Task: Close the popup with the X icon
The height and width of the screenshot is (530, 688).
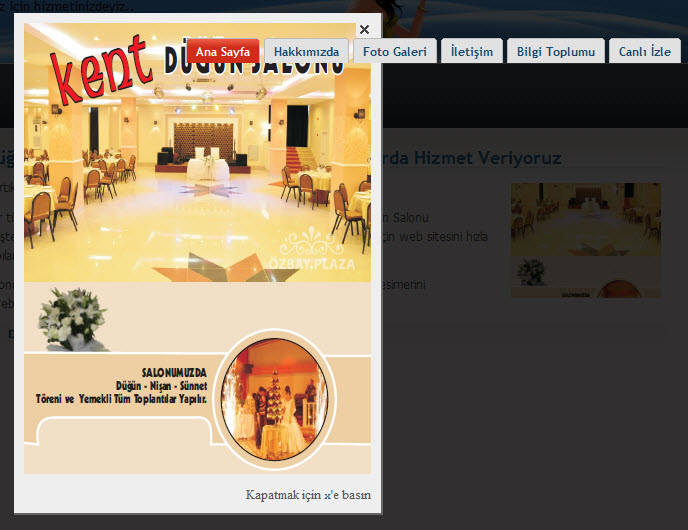Action: click(364, 29)
